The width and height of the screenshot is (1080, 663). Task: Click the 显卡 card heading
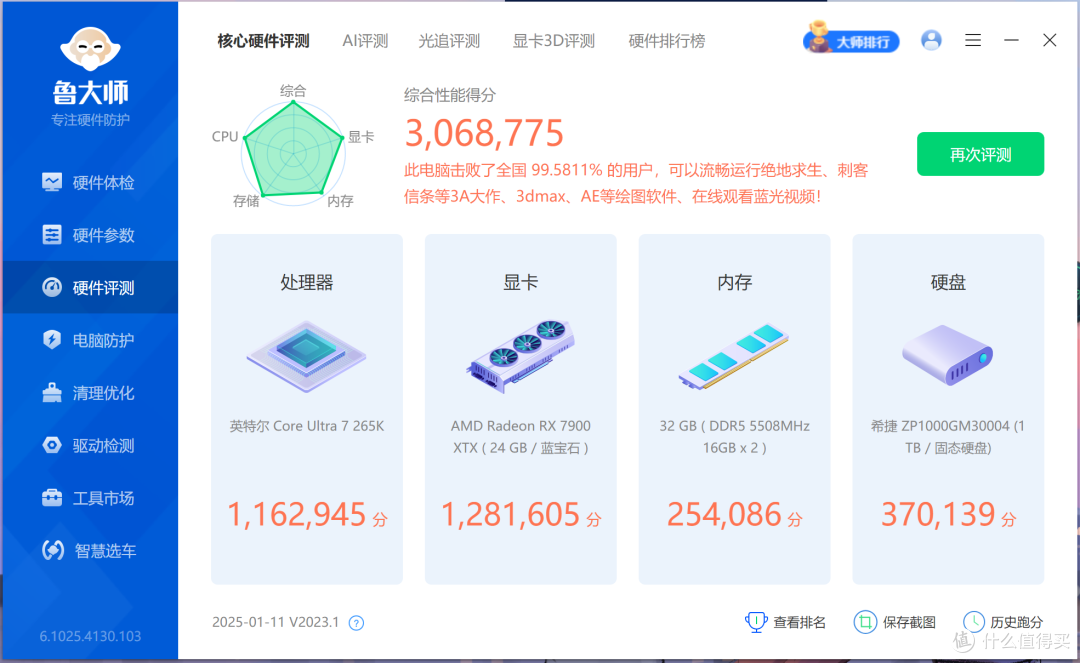[521, 282]
